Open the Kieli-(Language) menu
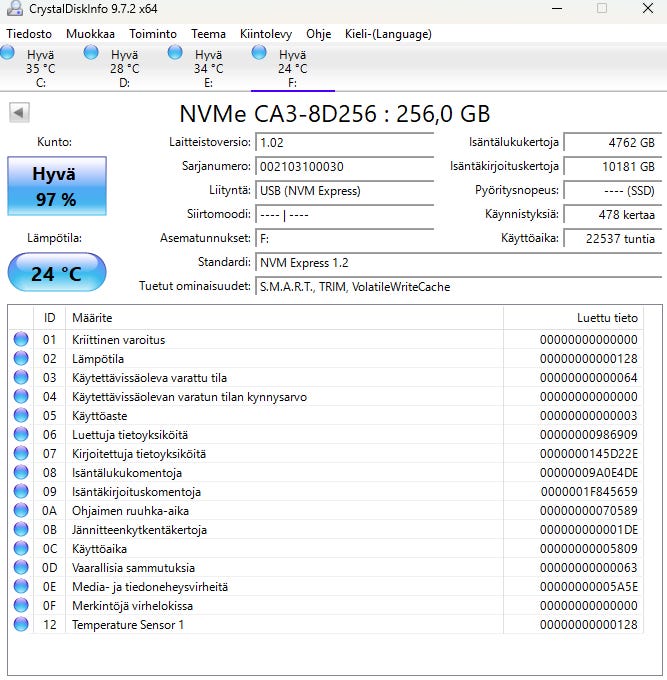The image size is (667, 680). [x=388, y=34]
